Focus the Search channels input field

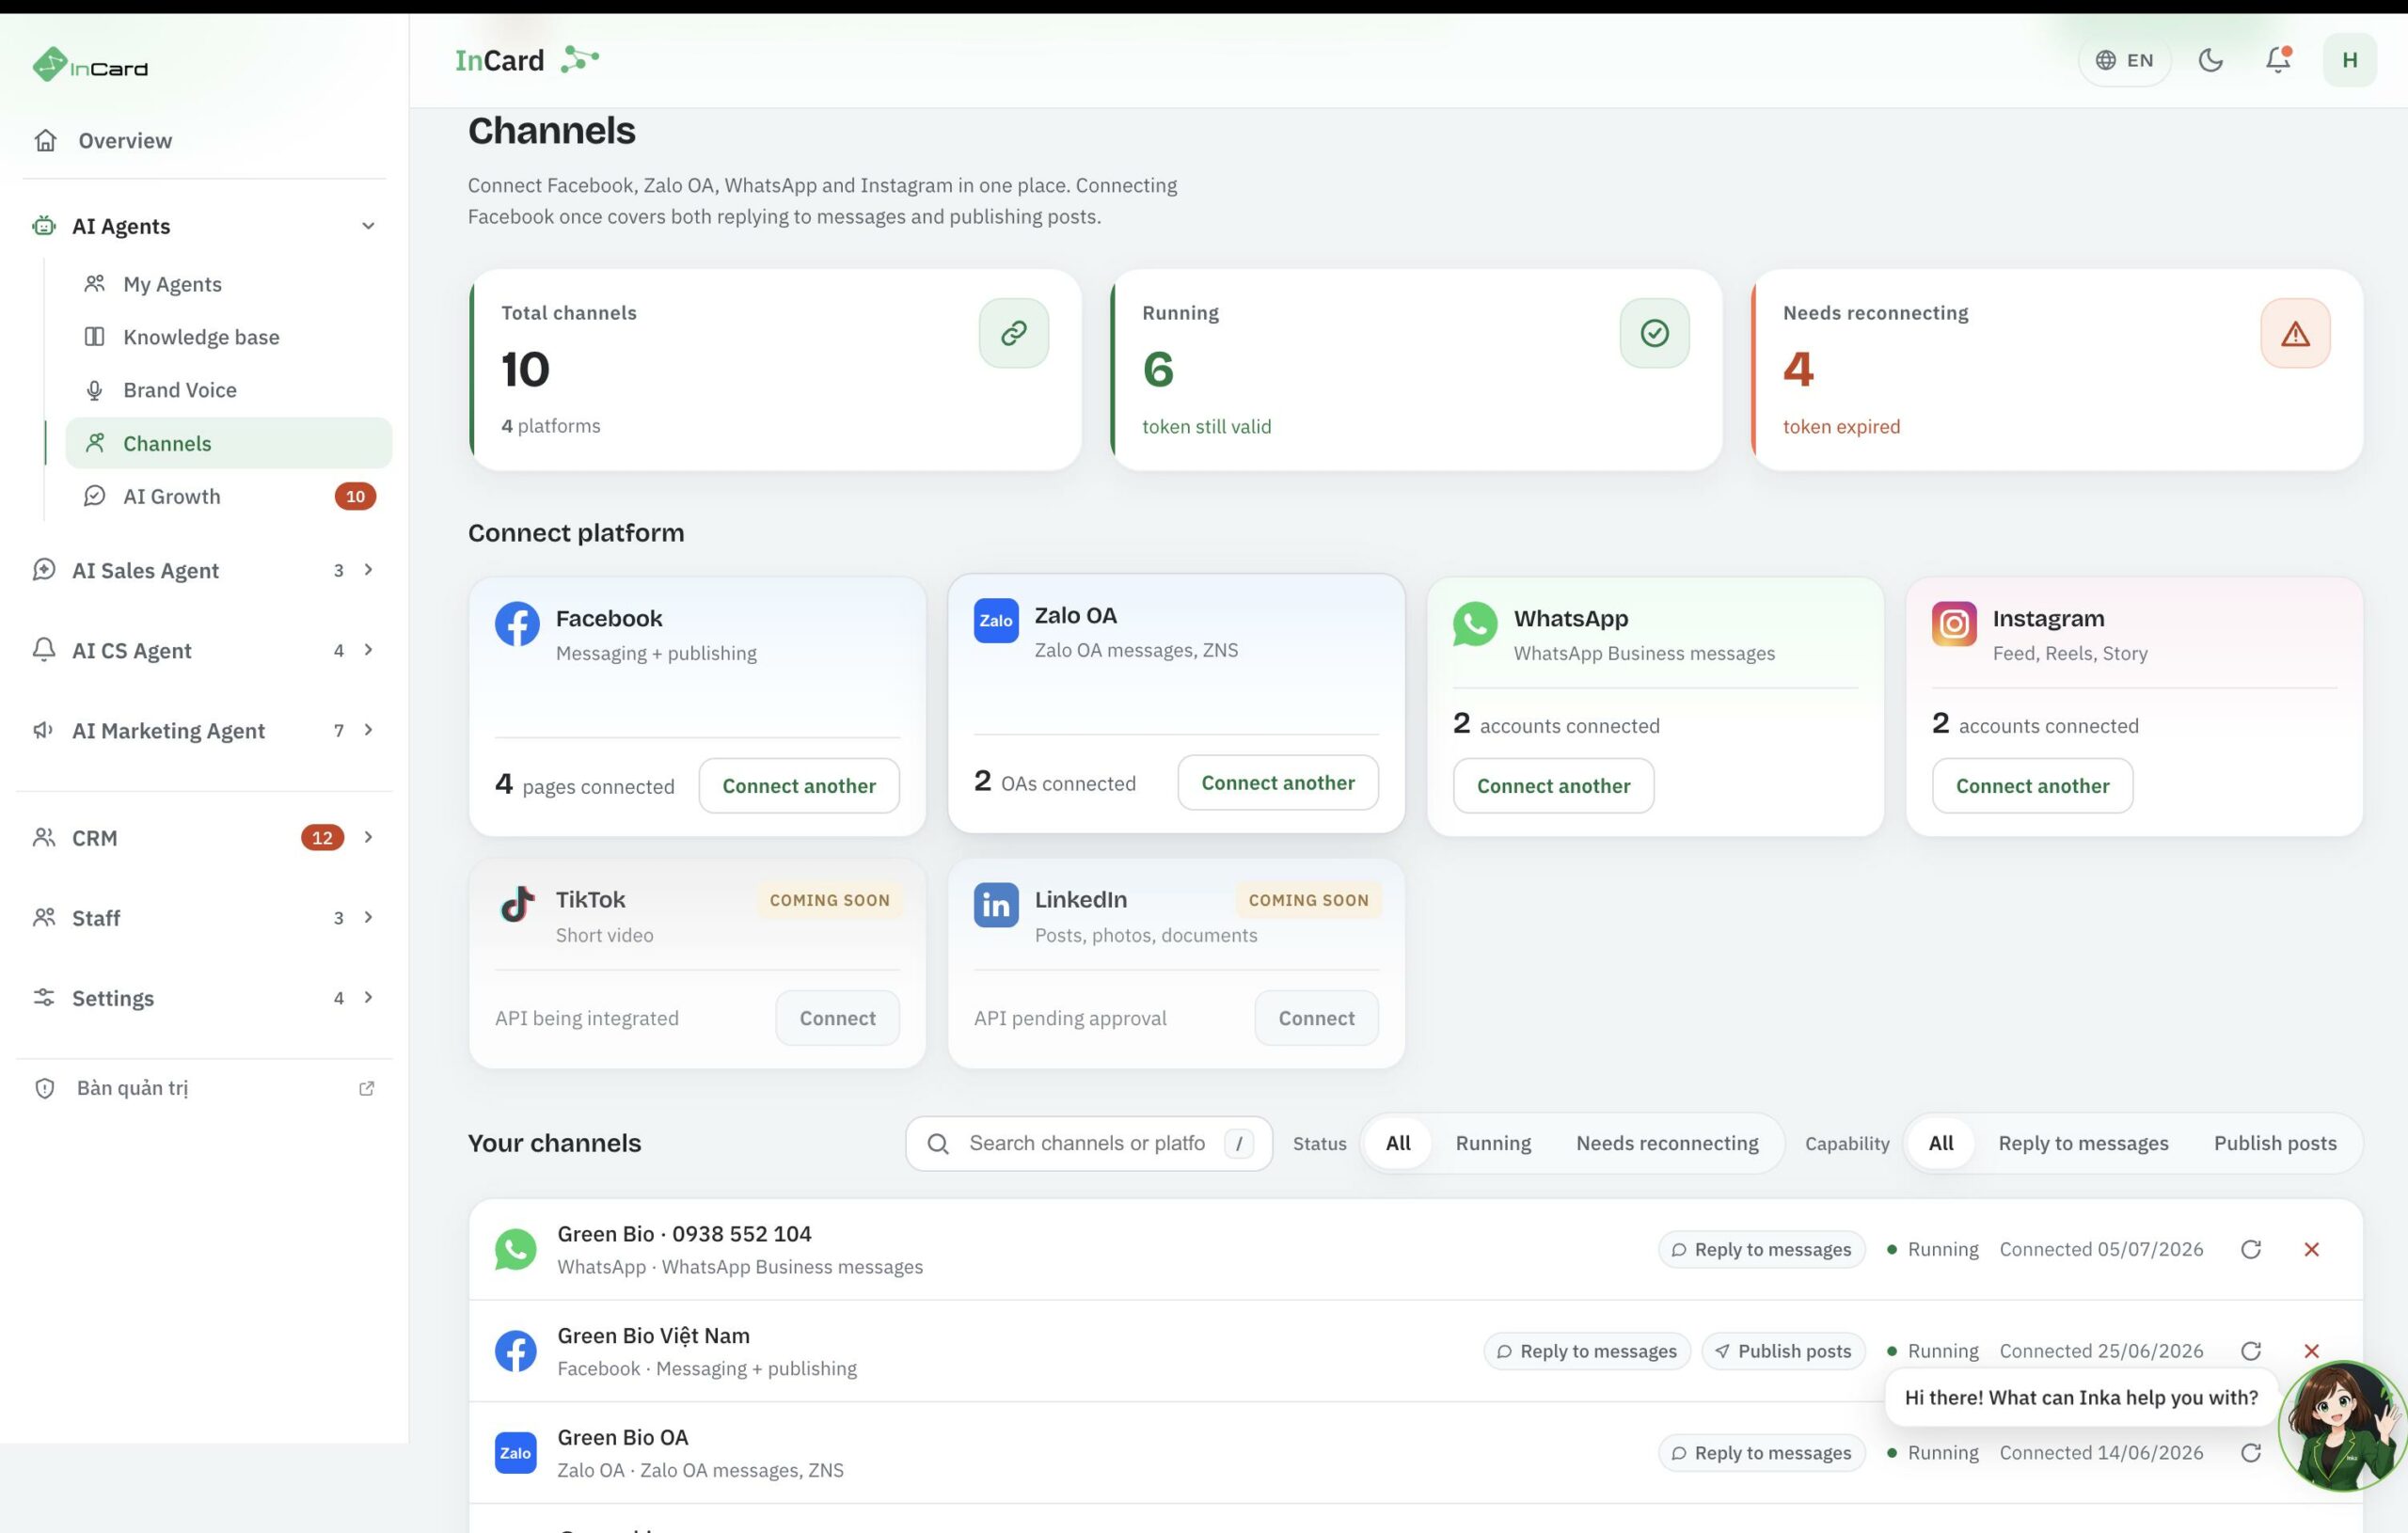click(x=1089, y=1144)
